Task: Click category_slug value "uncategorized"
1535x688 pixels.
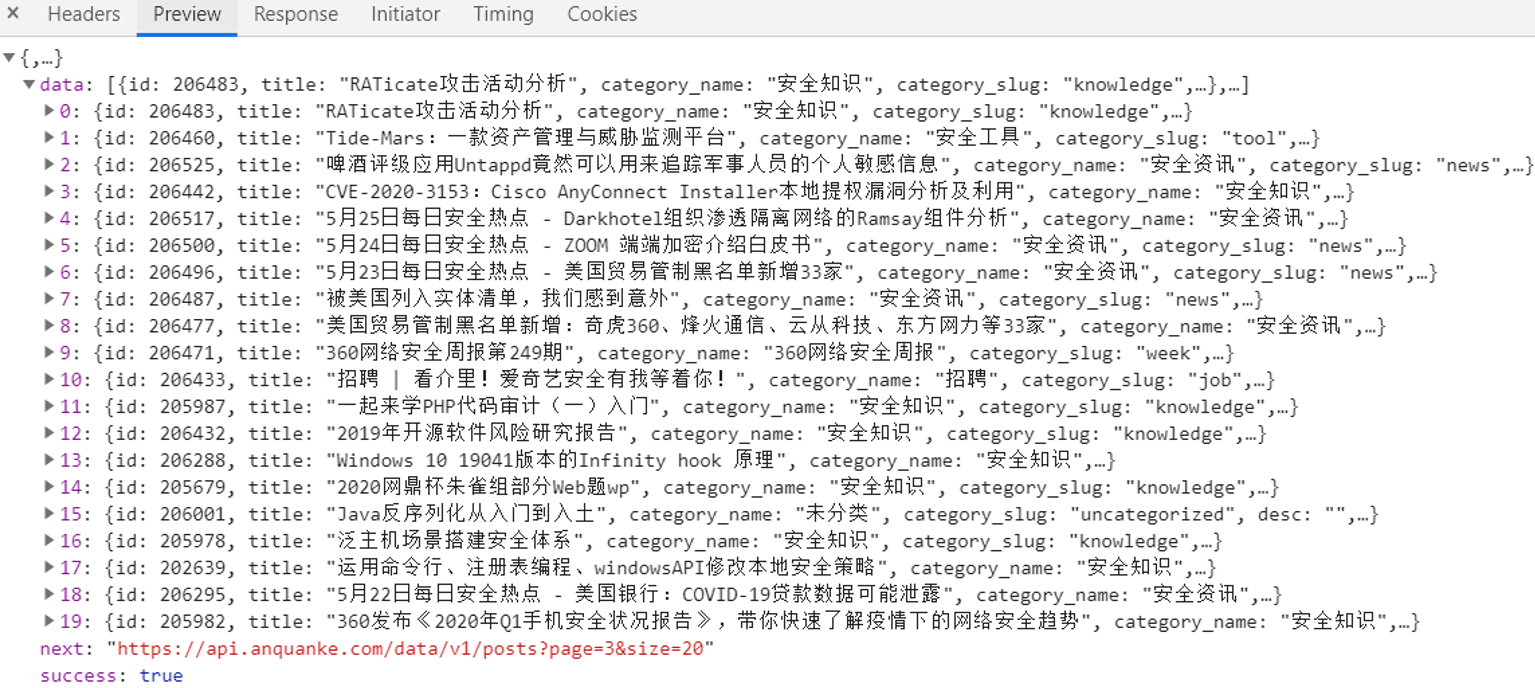Action: (1152, 515)
